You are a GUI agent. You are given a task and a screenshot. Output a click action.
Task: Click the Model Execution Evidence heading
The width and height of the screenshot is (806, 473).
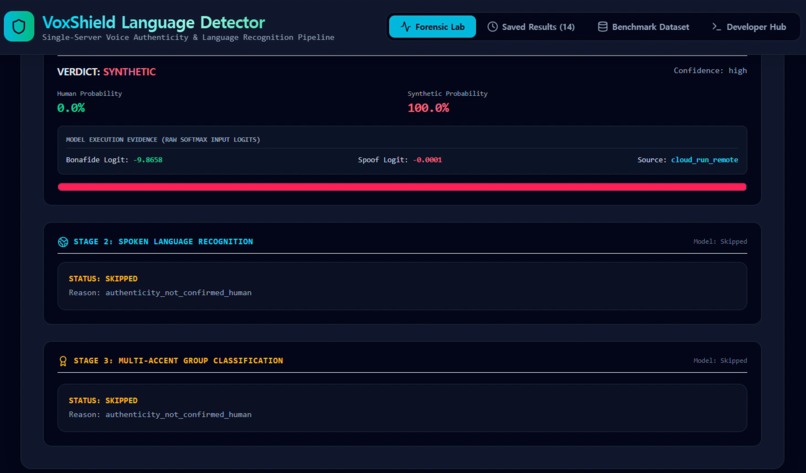click(163, 139)
